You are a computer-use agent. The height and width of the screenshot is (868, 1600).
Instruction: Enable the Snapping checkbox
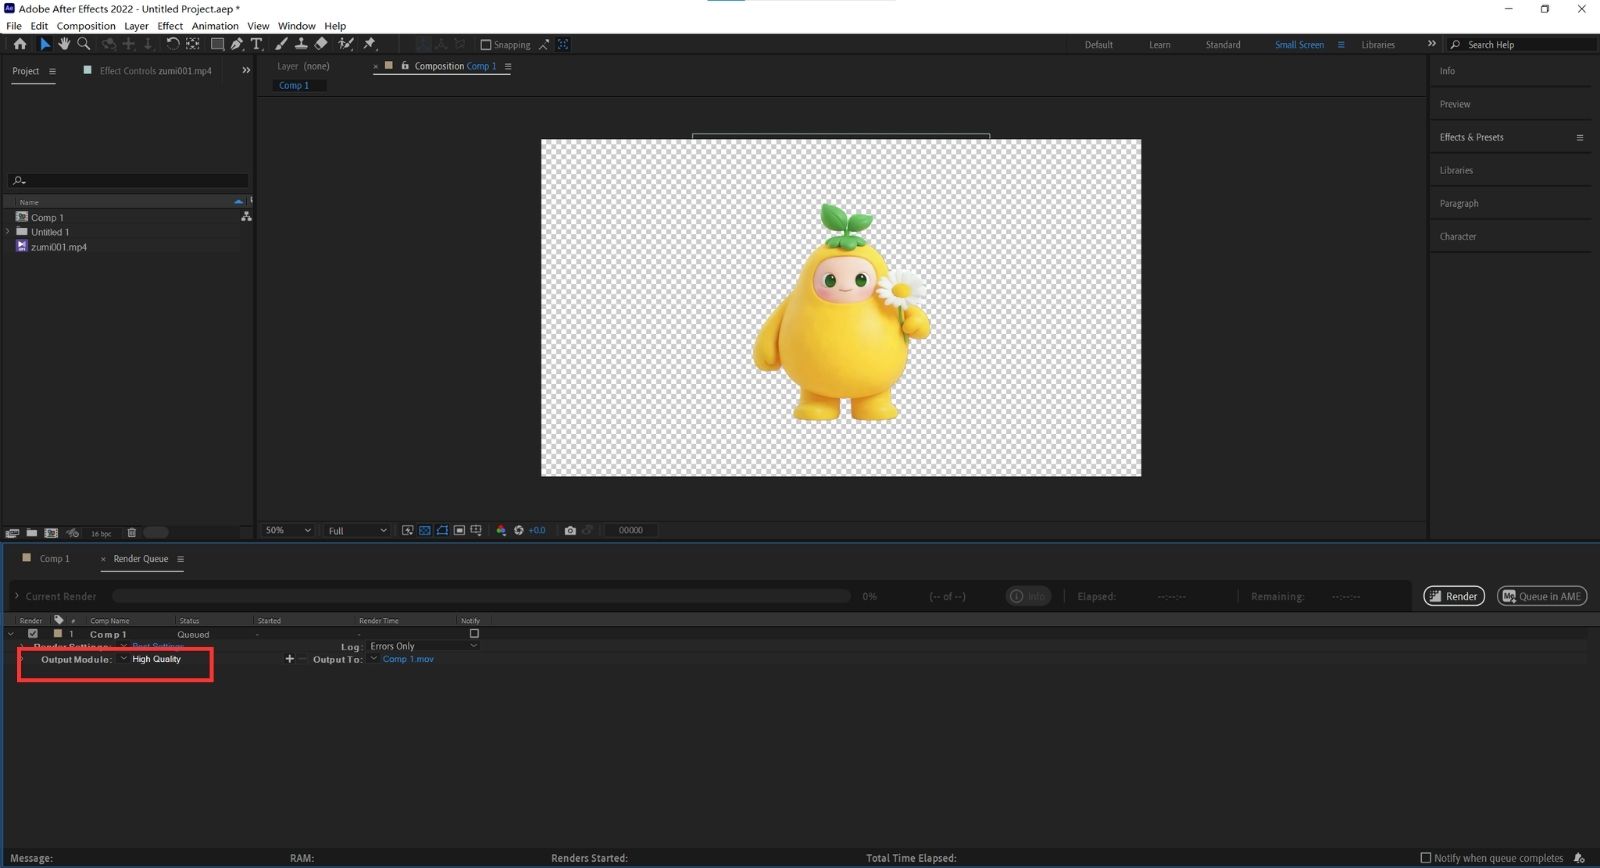486,45
